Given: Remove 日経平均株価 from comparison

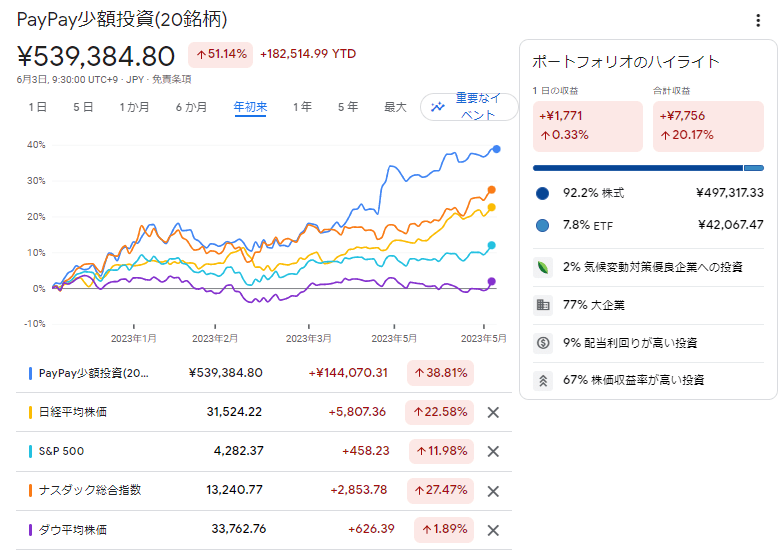Looking at the screenshot, I should tap(492, 412).
